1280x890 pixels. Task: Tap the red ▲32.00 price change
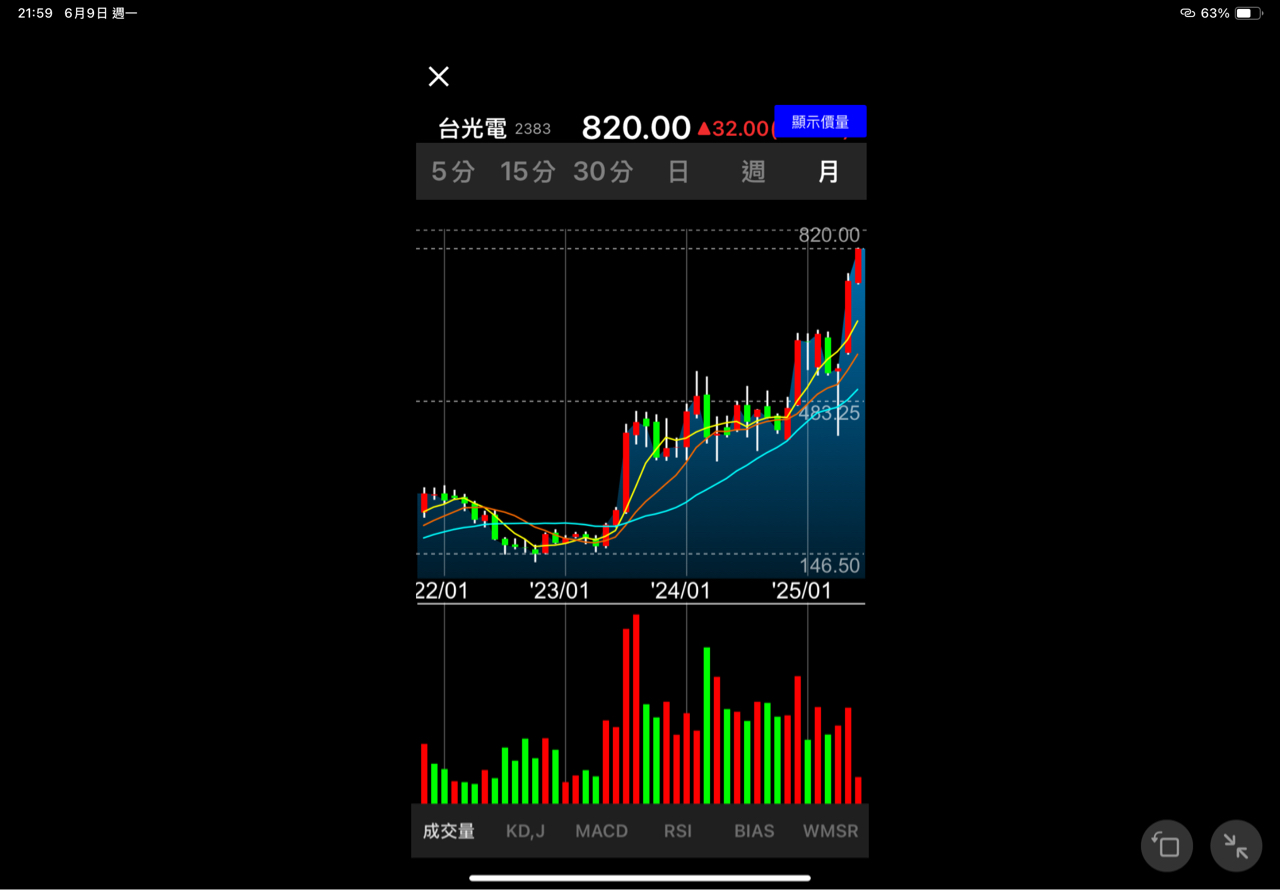point(733,128)
